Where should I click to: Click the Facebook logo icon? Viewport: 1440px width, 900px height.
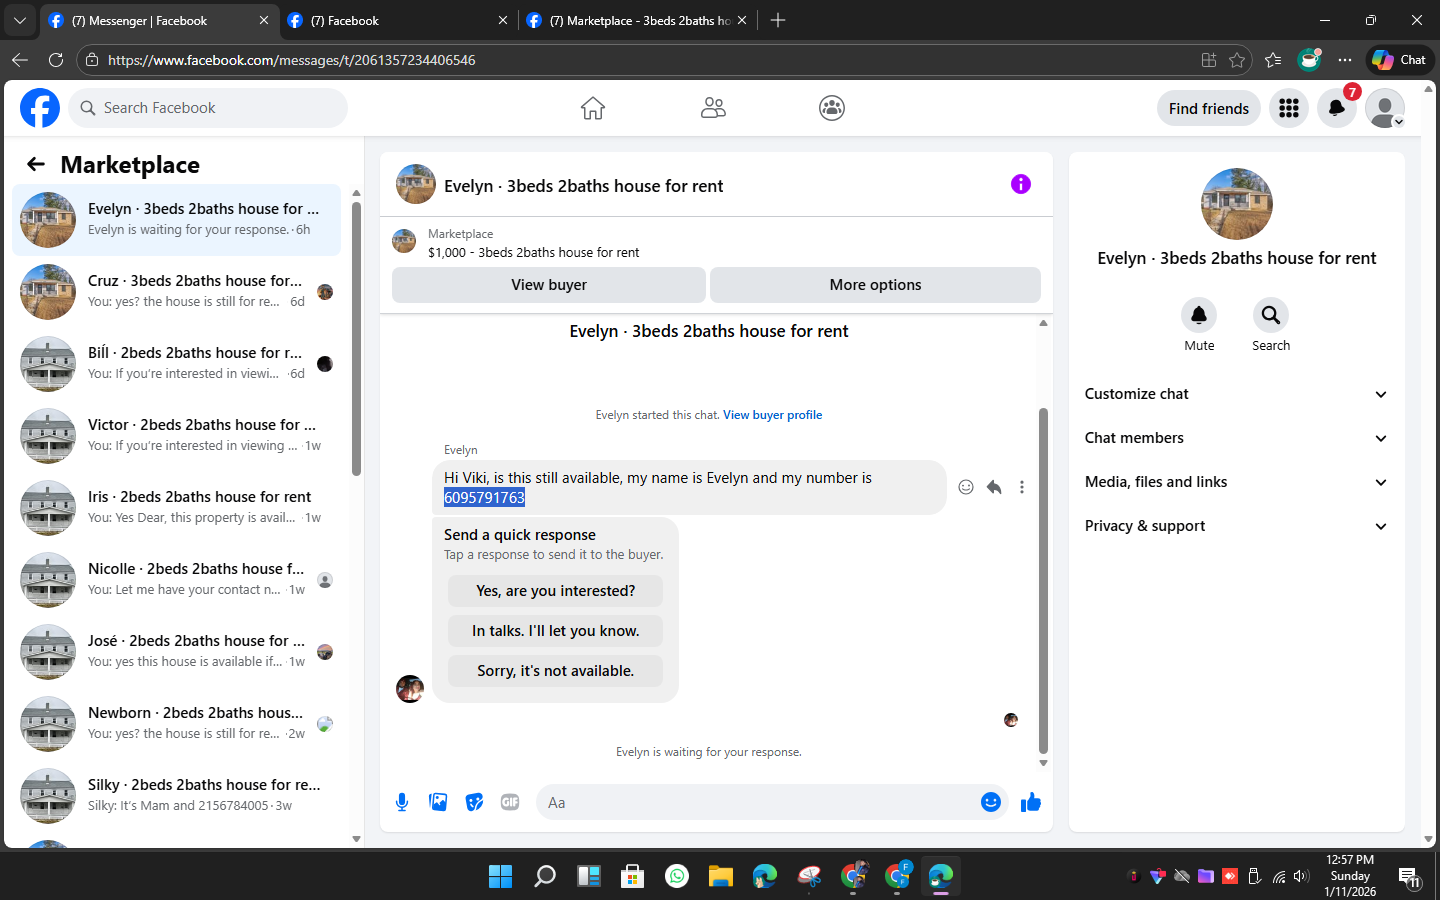(x=40, y=108)
